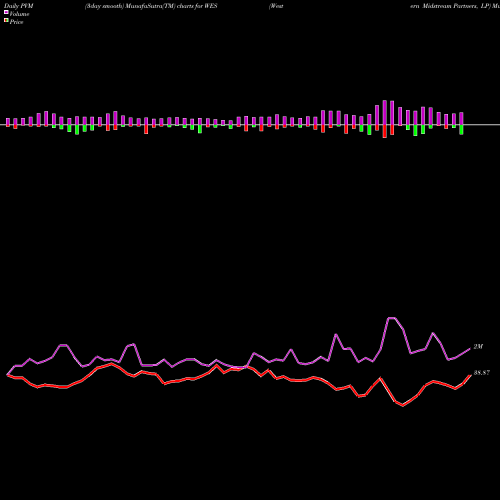Viewport: 500px width, 500px height.
Task: Click the Volume legend label
Action: tap(19, 14)
